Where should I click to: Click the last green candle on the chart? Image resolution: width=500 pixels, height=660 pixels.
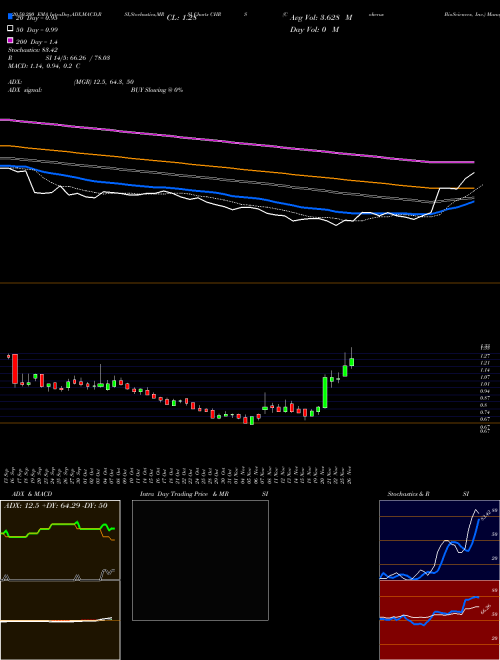(351, 362)
